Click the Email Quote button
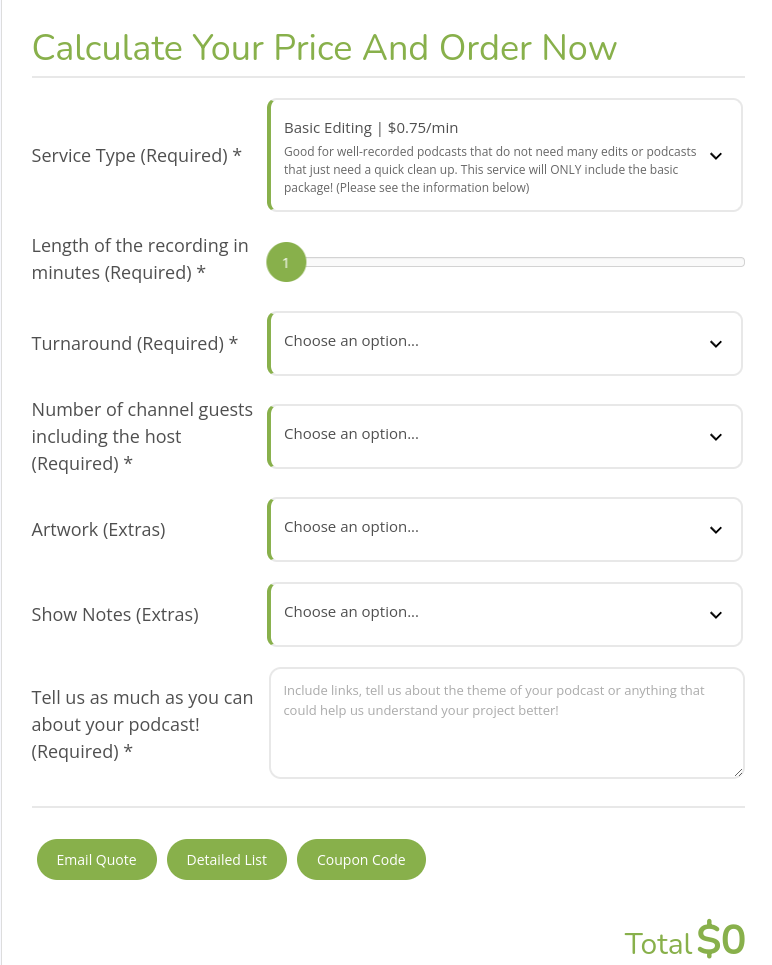 (97, 860)
